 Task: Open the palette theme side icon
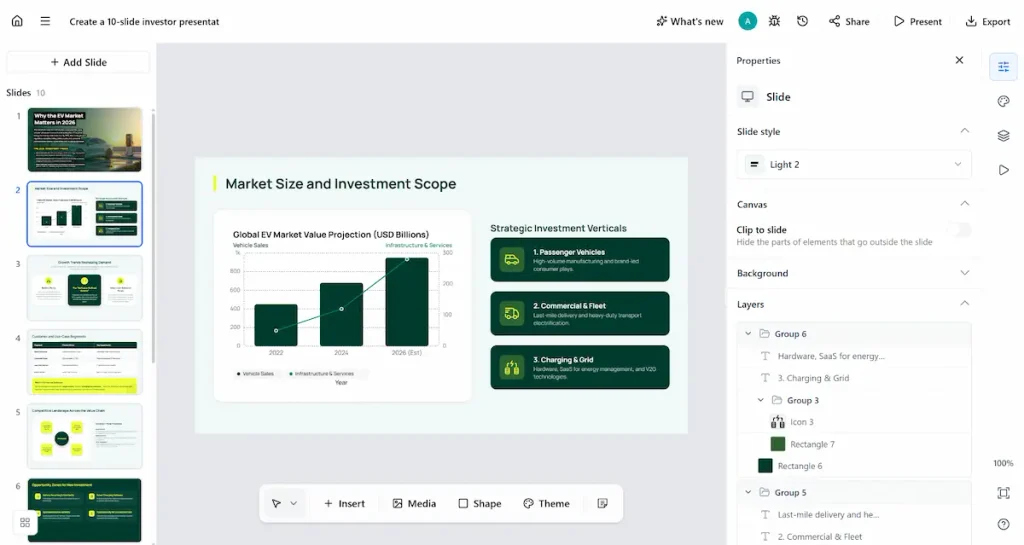tap(1004, 101)
